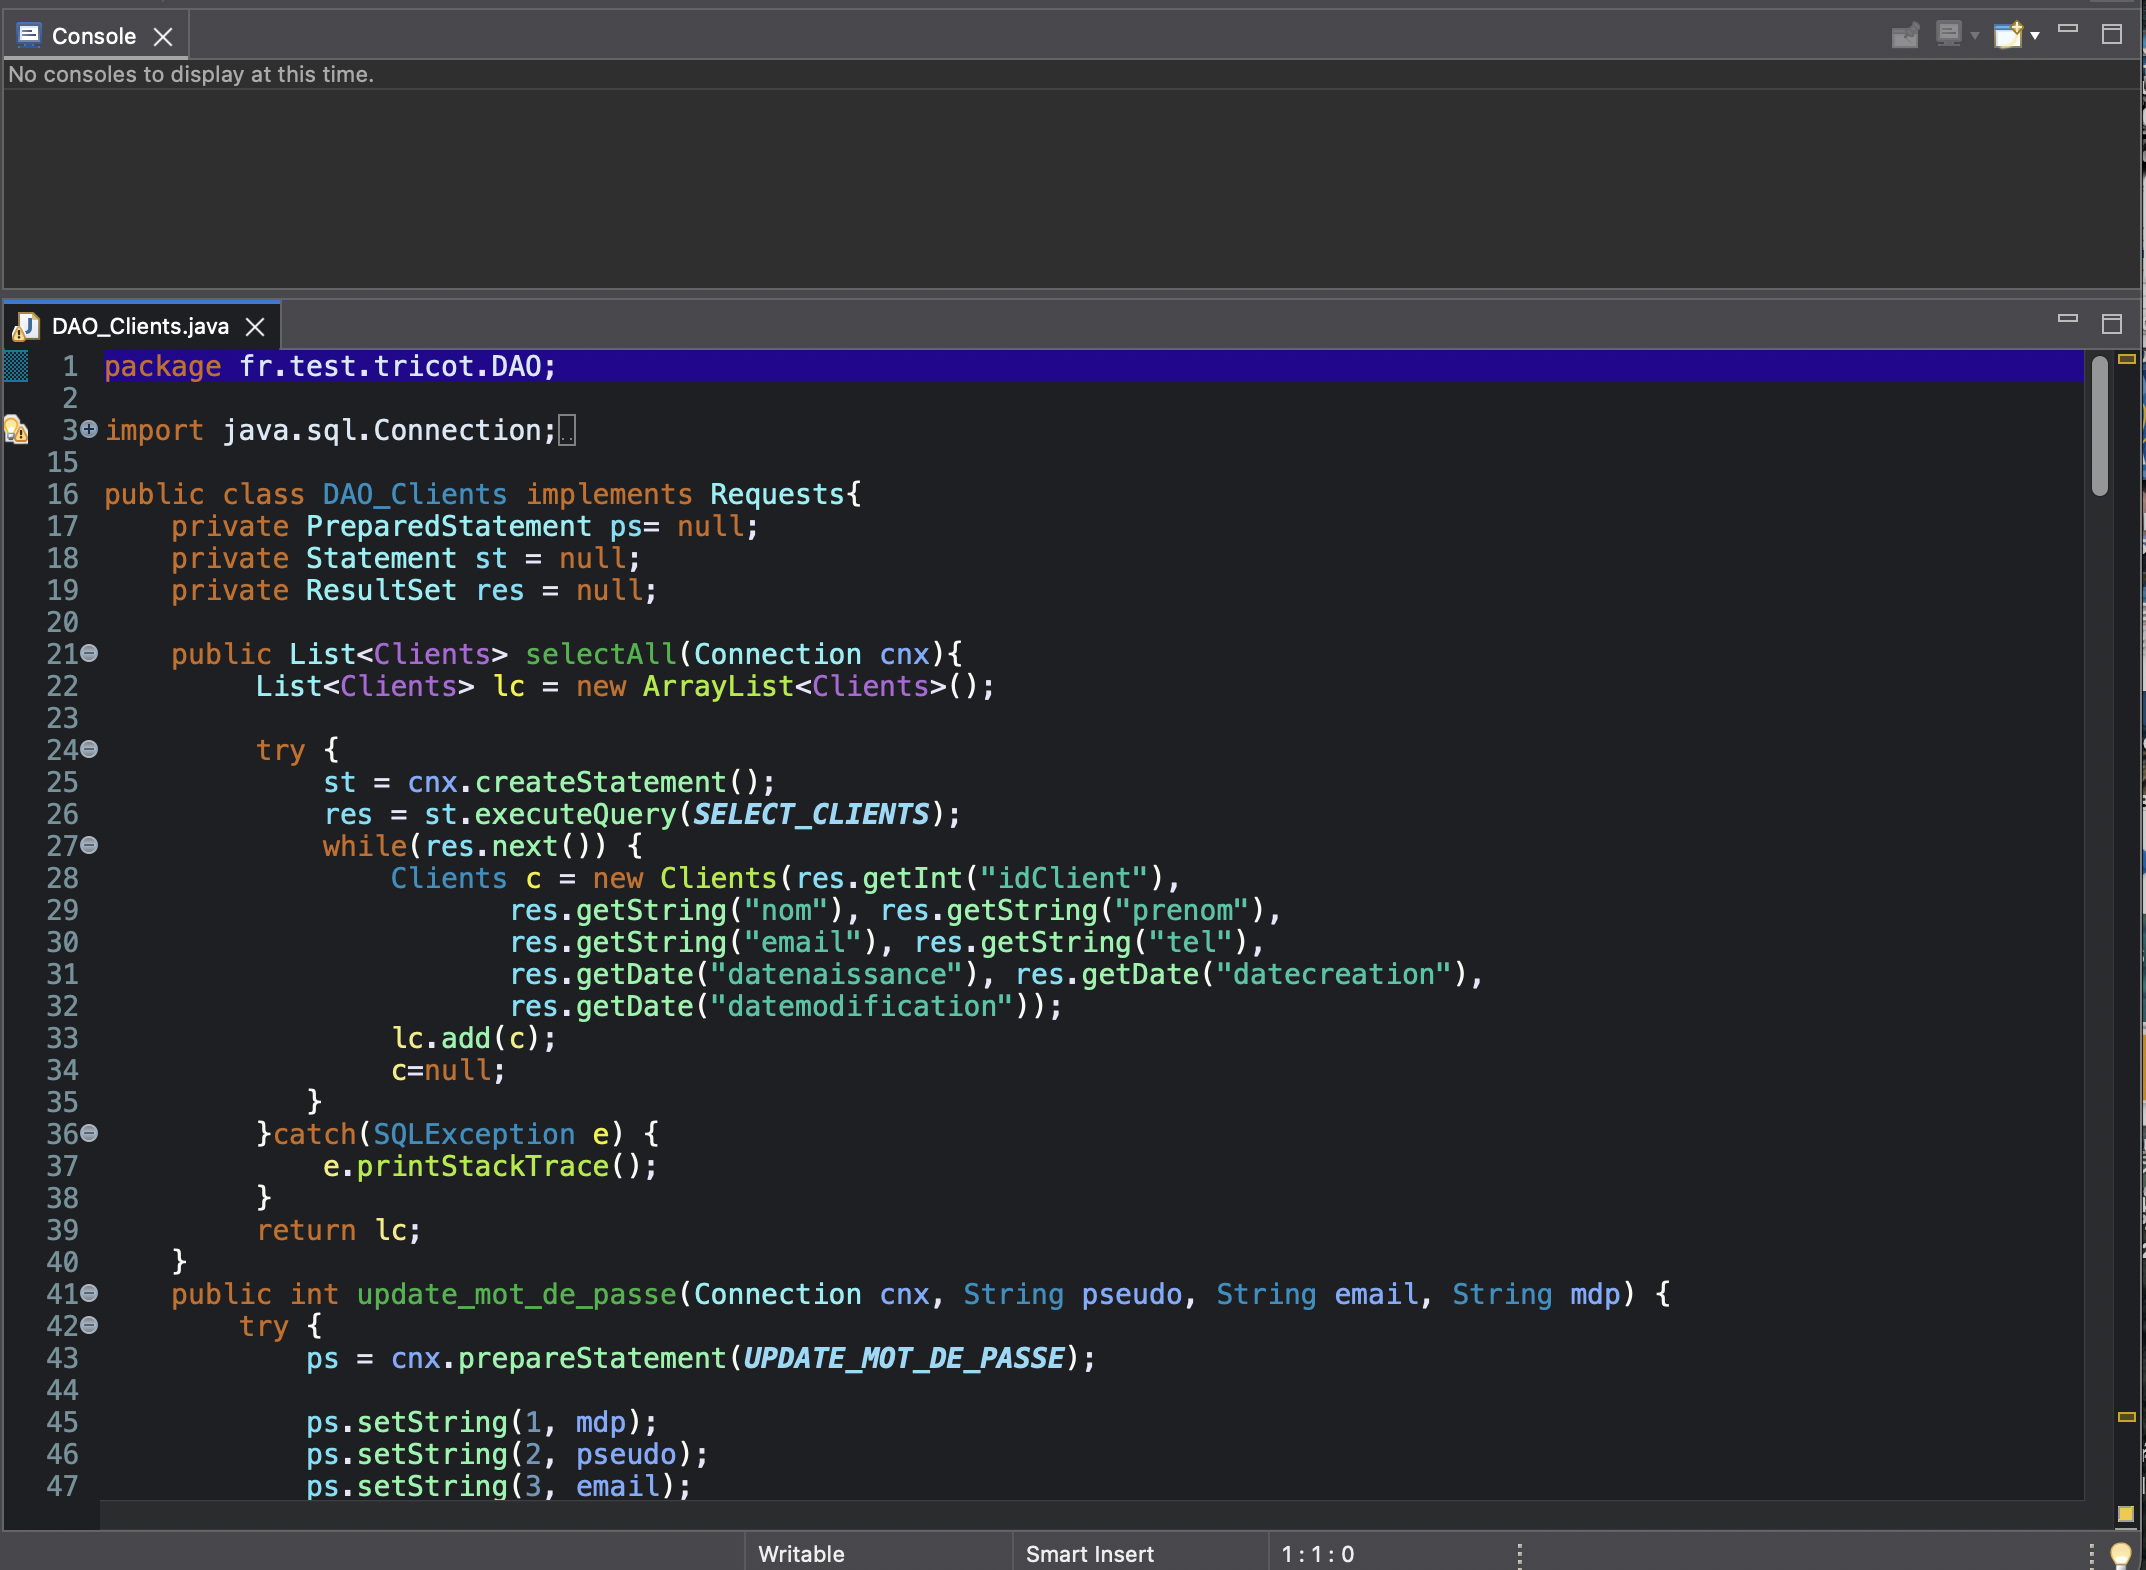This screenshot has width=2146, height=1570.
Task: Expand the collapsed imports on line 3
Action: (88, 430)
